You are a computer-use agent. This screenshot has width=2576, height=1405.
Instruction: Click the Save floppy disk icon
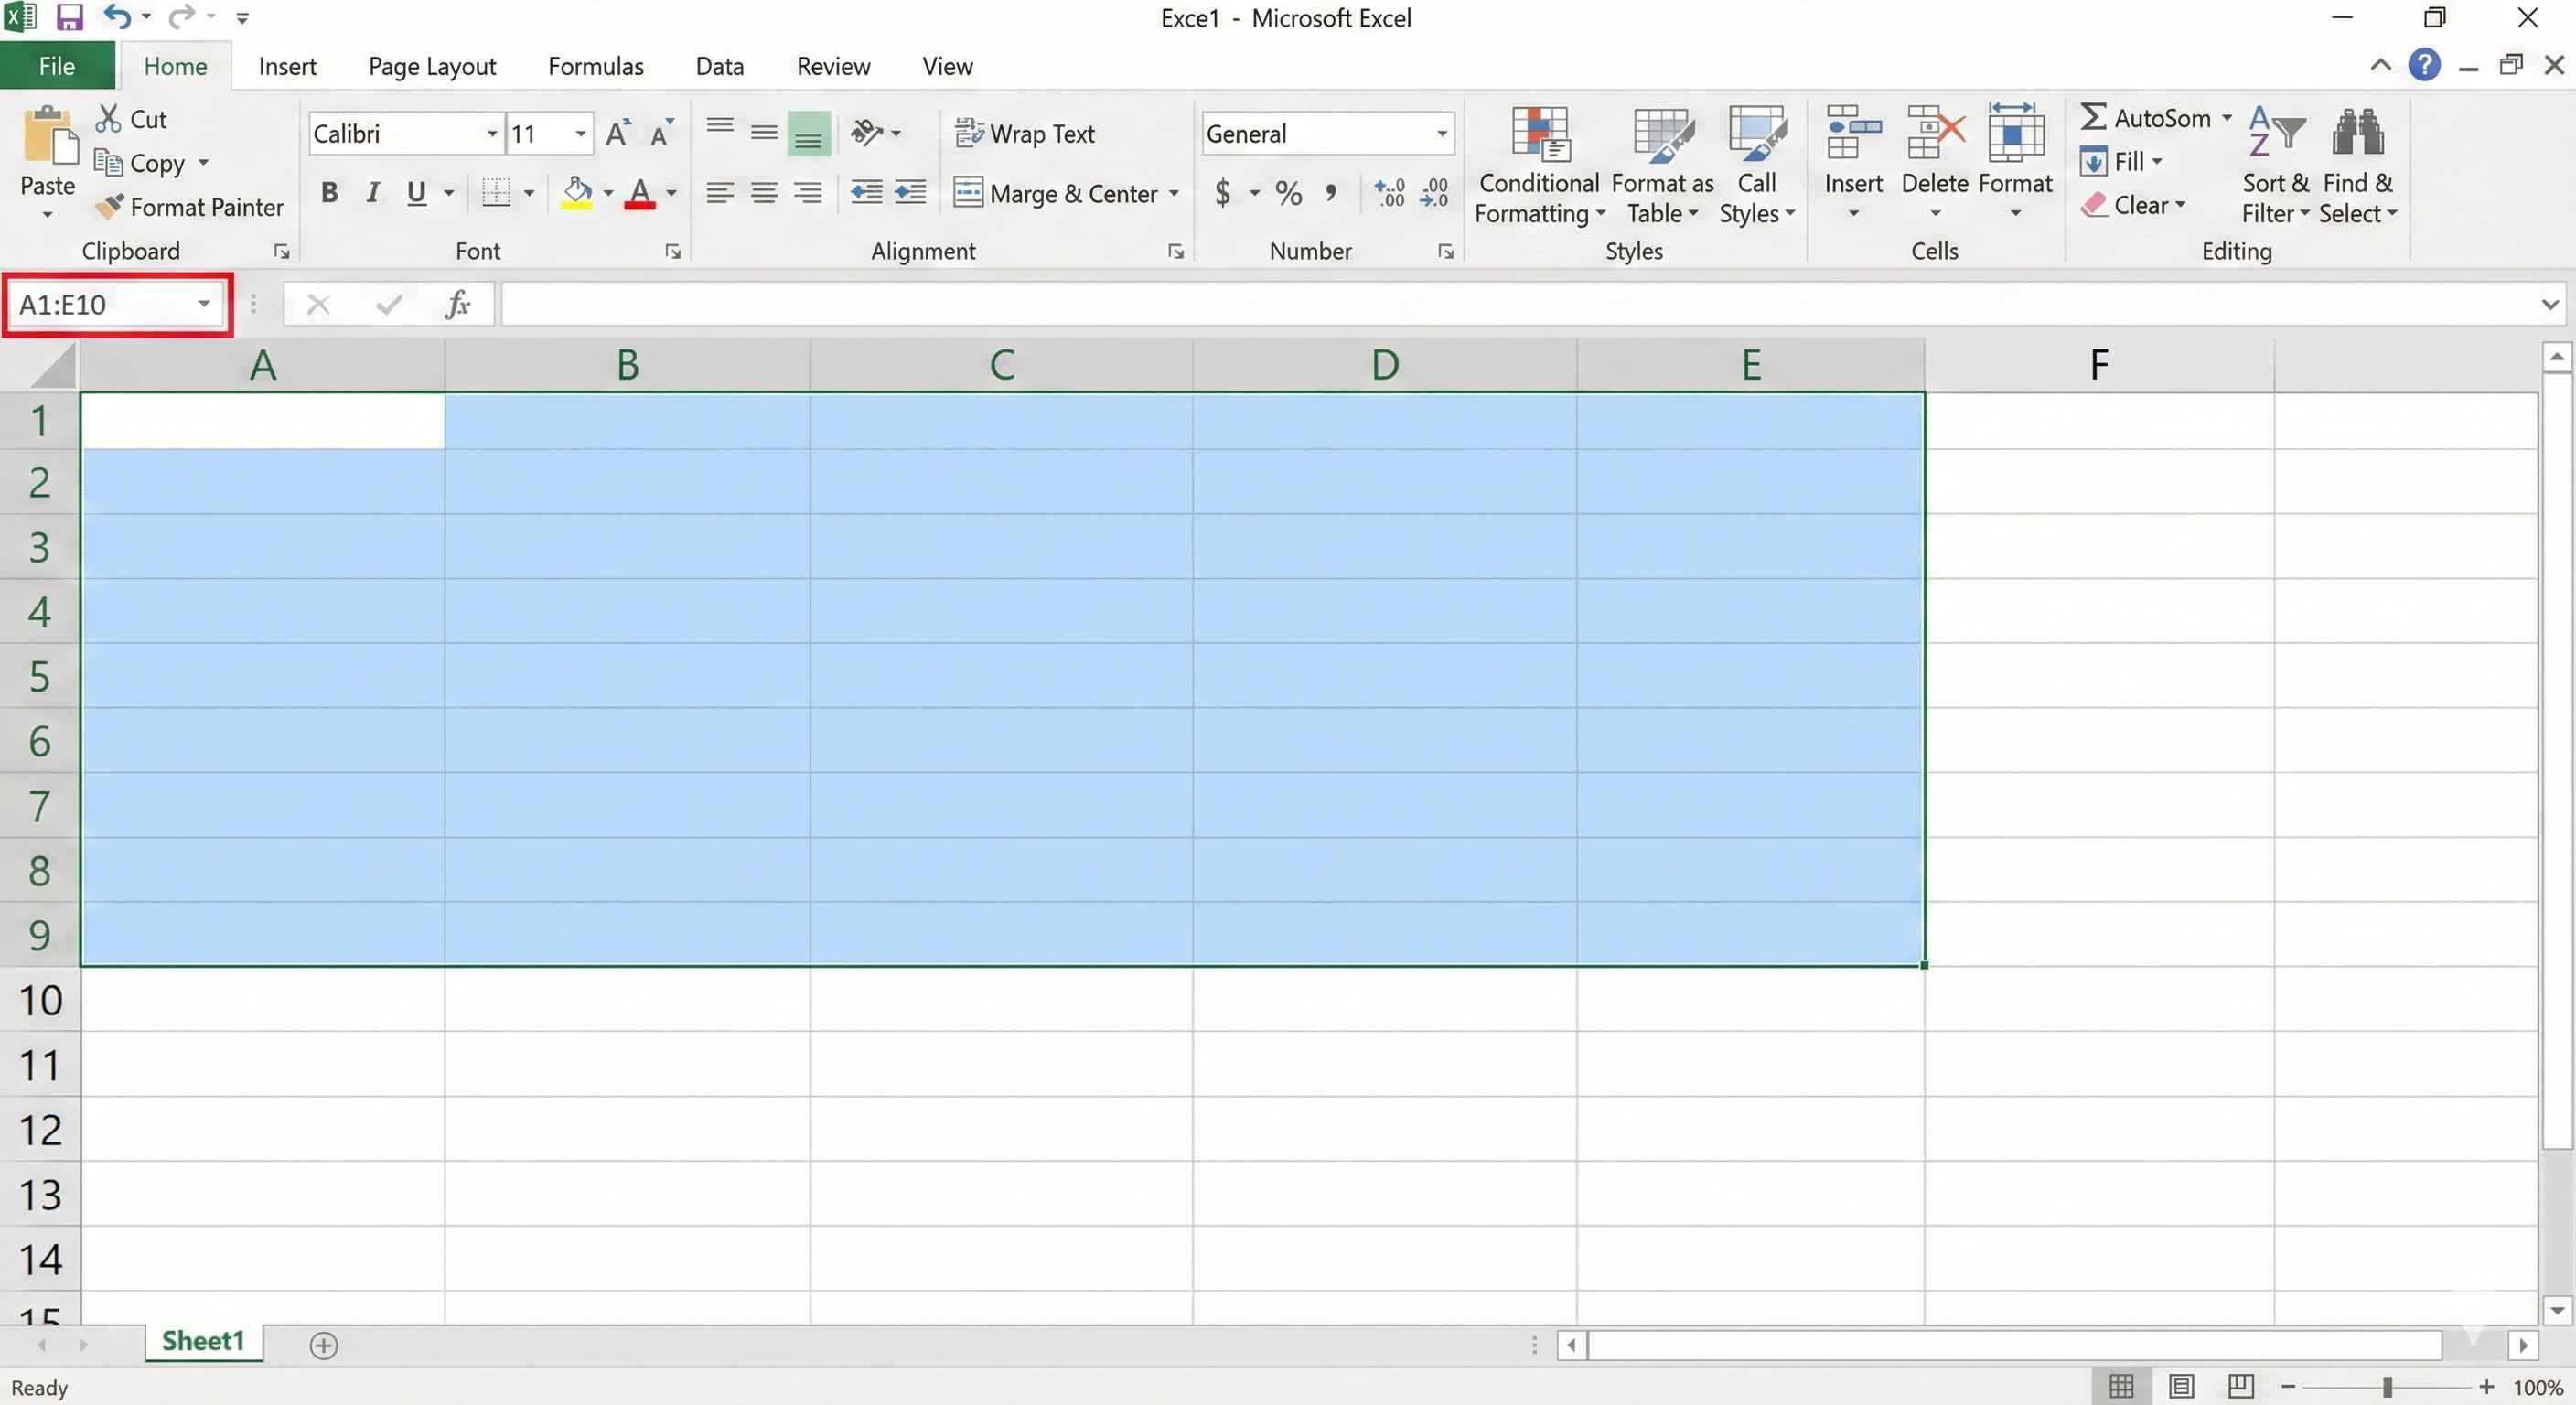pyautogui.click(x=69, y=17)
